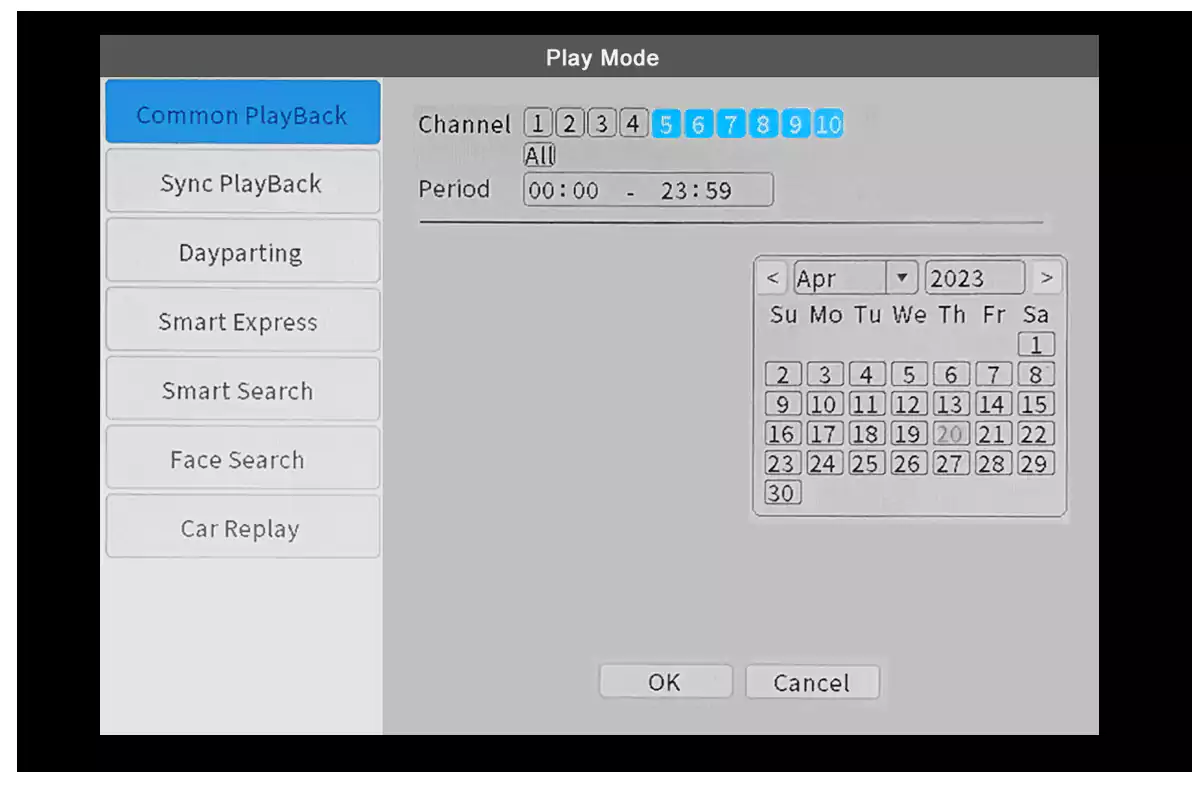
Task: Pick day 26 in the calendar
Action: pyautogui.click(x=909, y=463)
